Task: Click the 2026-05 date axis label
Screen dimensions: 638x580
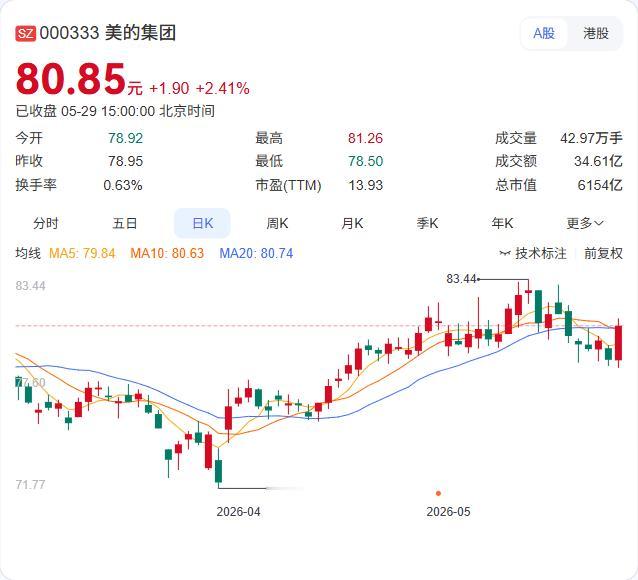Action: coord(448,512)
